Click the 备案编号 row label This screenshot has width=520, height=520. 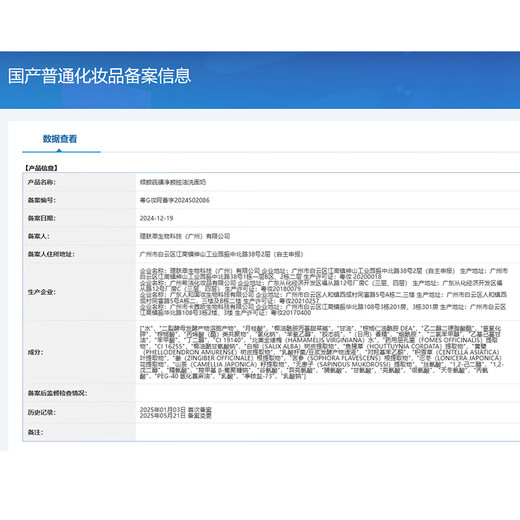(42, 200)
